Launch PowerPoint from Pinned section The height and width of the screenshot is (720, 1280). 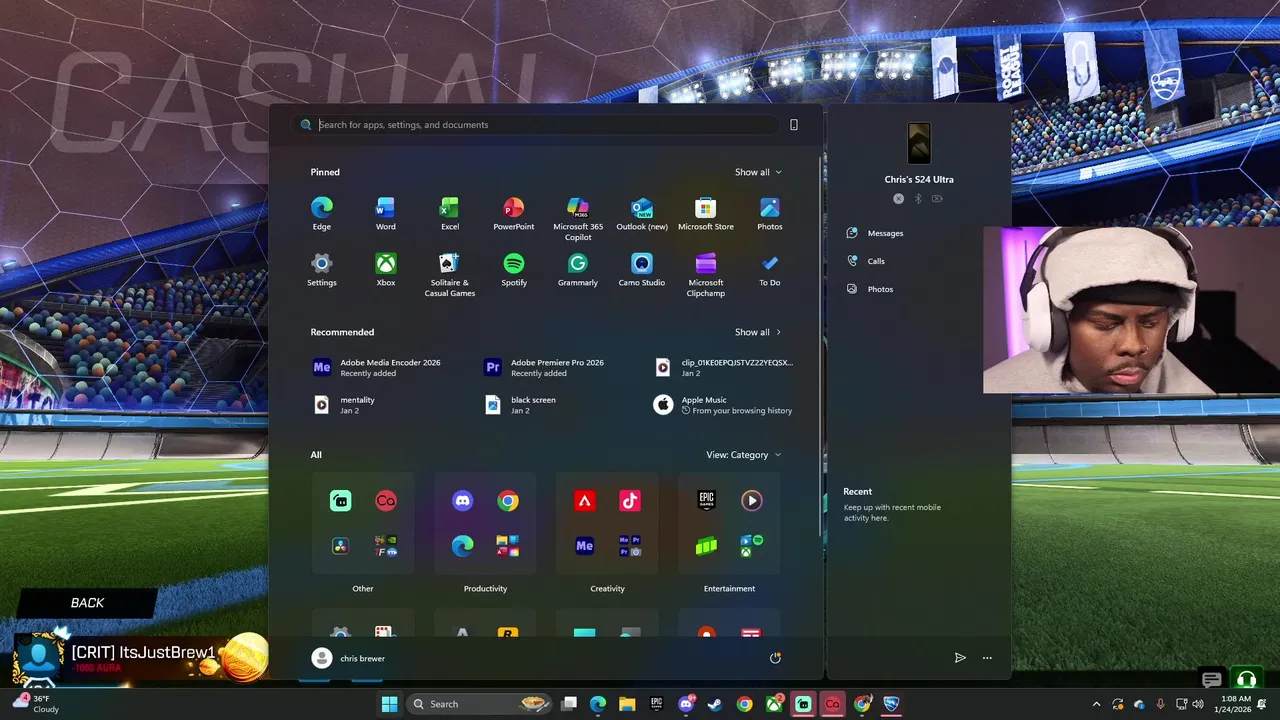pyautogui.click(x=513, y=213)
